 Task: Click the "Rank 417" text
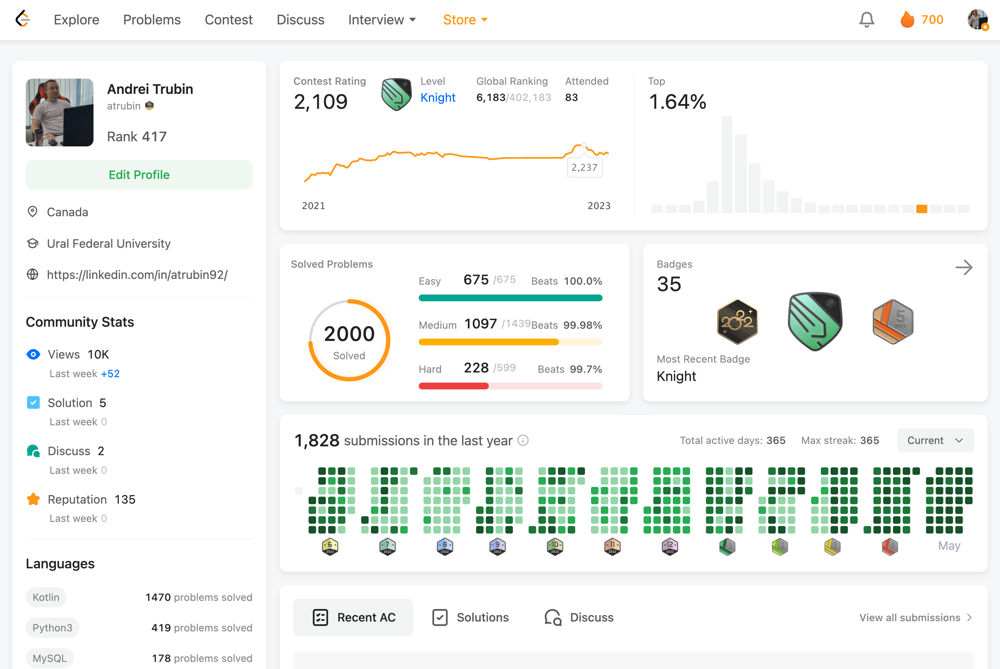click(136, 136)
